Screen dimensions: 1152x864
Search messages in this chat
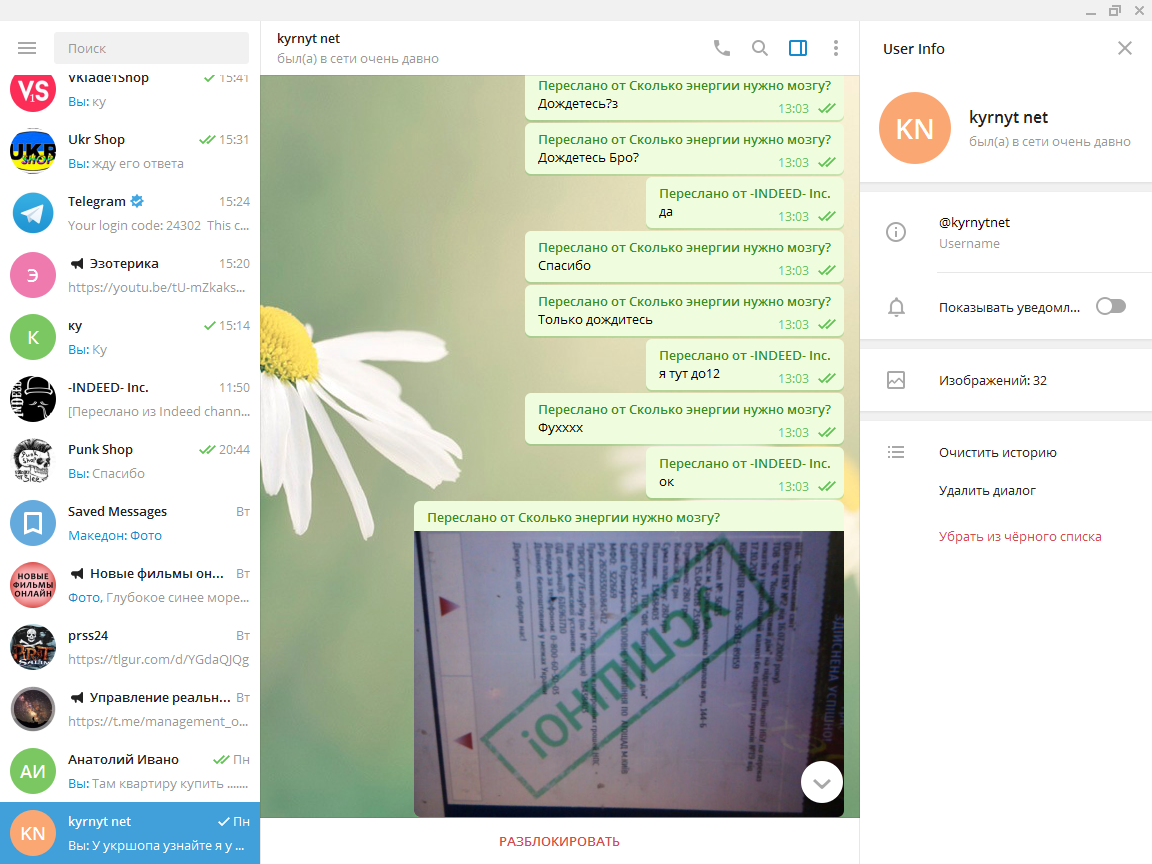(x=760, y=48)
